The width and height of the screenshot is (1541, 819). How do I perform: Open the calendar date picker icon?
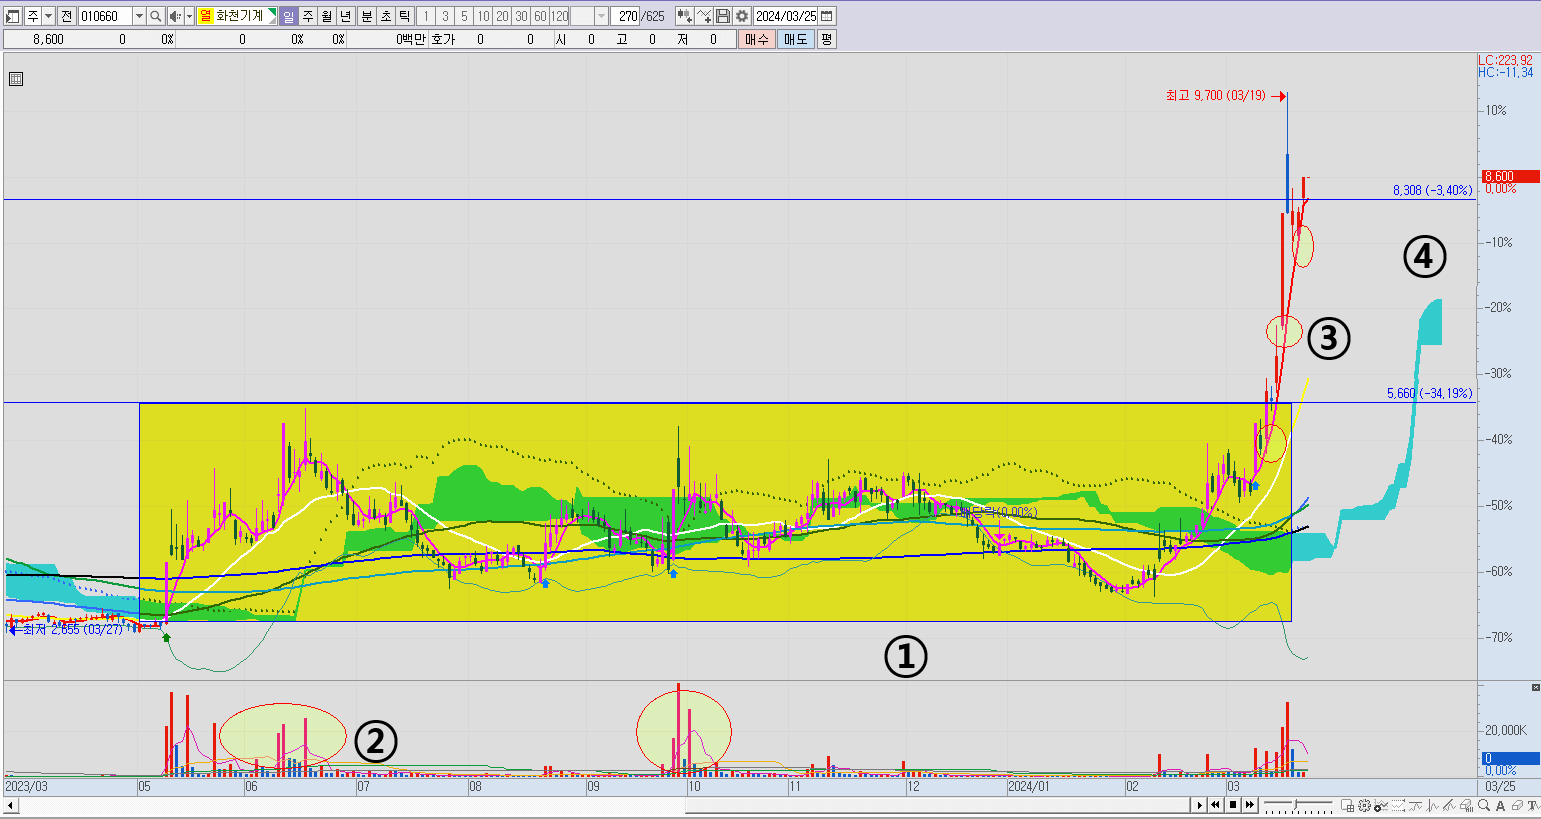click(827, 16)
